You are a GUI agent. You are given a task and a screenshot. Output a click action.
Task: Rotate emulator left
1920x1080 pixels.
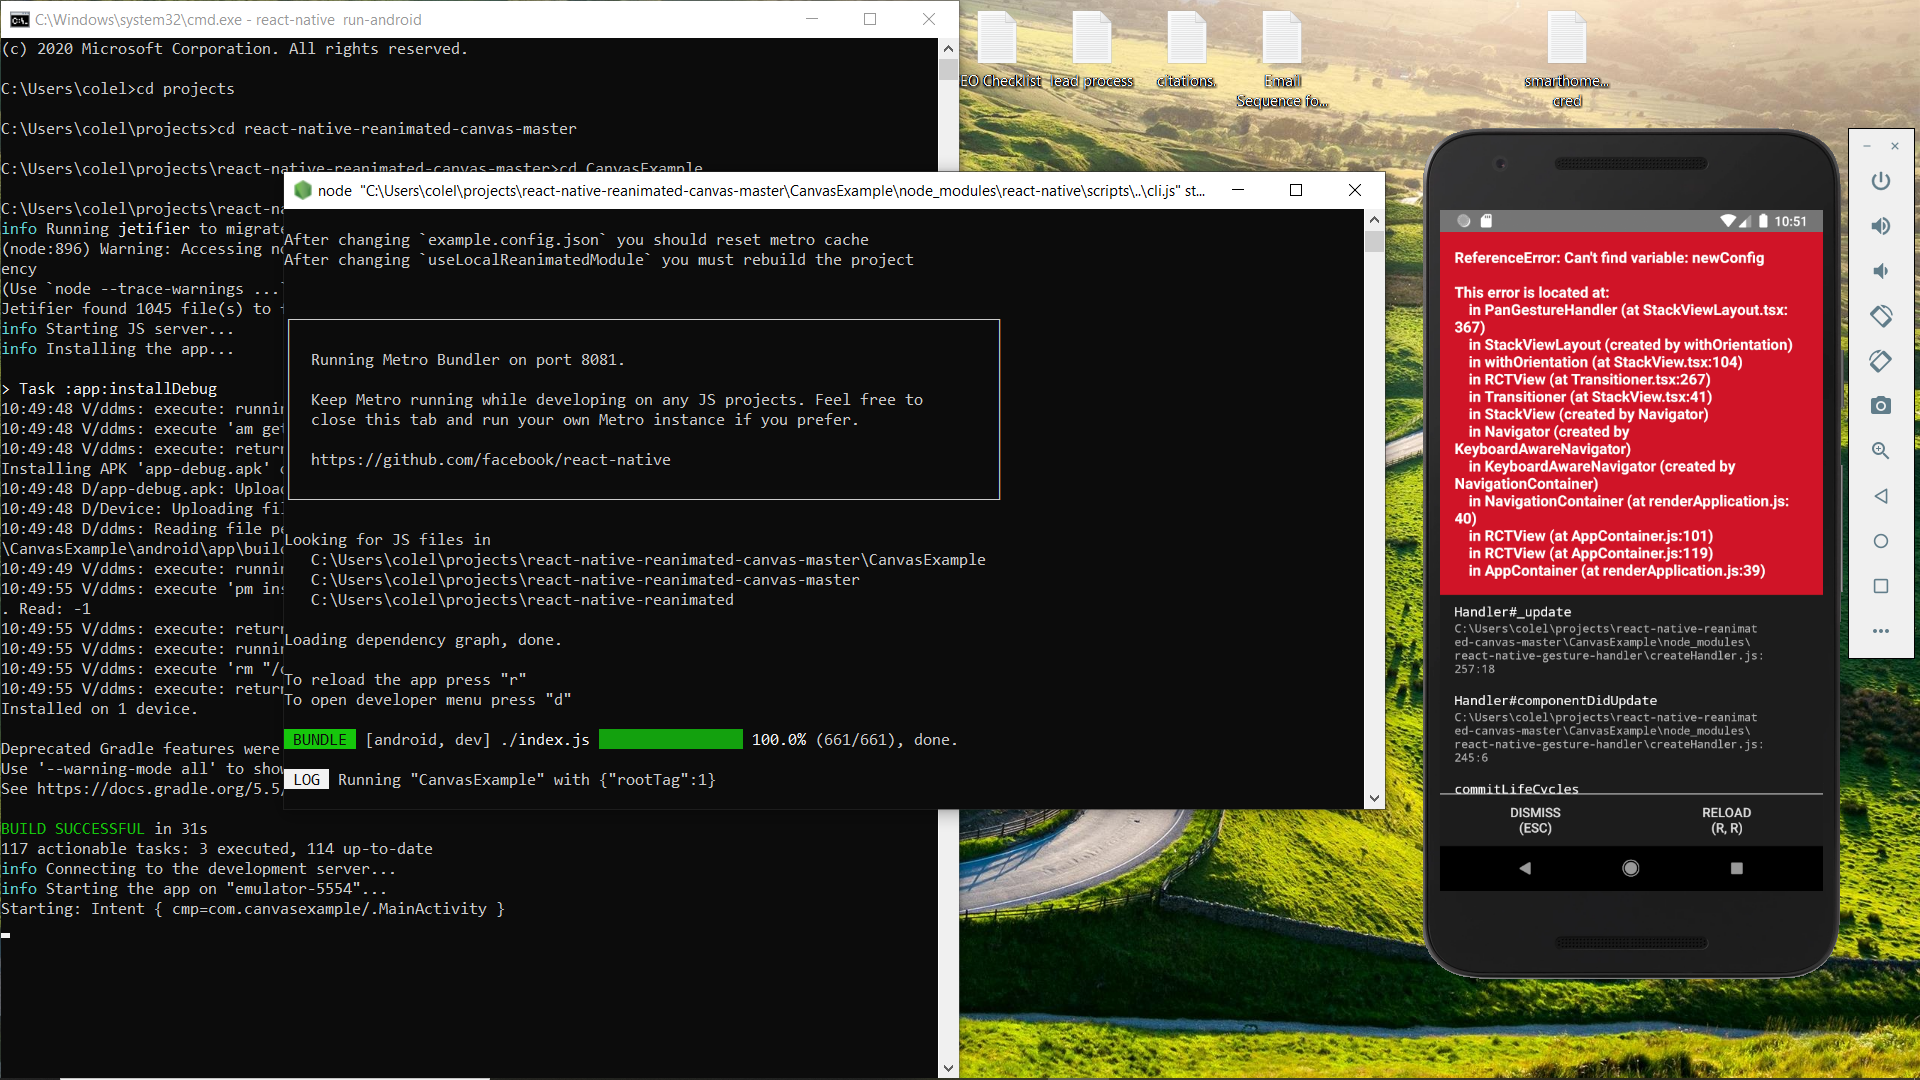[1881, 316]
